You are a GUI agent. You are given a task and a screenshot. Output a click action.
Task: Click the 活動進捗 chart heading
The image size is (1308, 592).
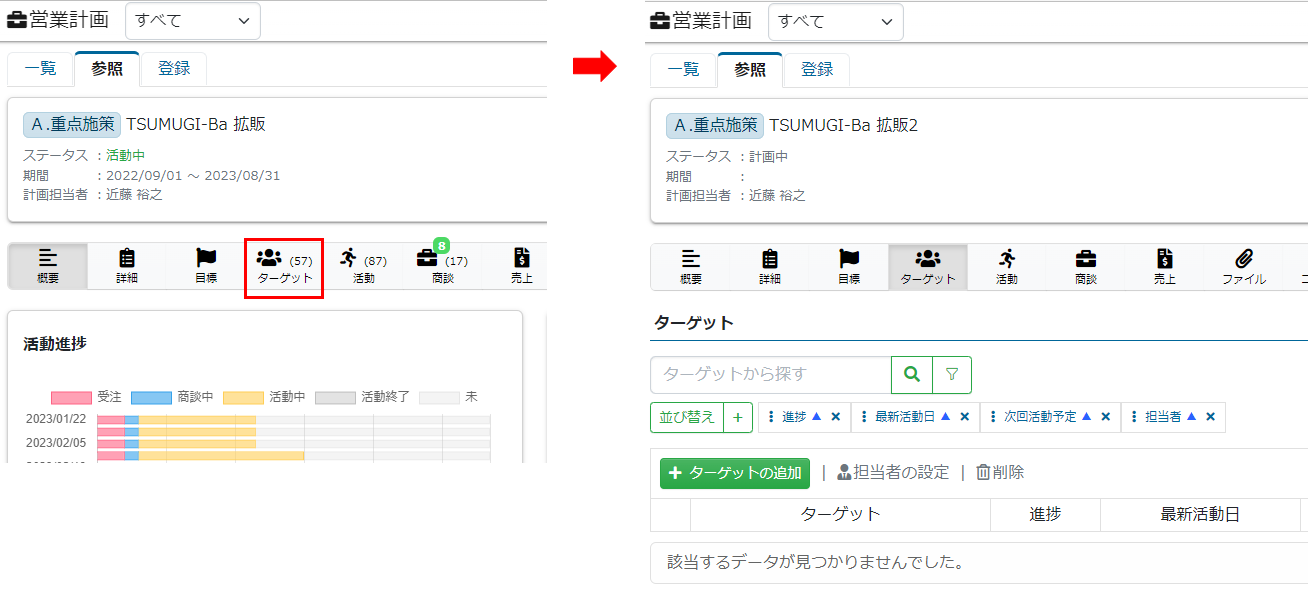coord(55,343)
